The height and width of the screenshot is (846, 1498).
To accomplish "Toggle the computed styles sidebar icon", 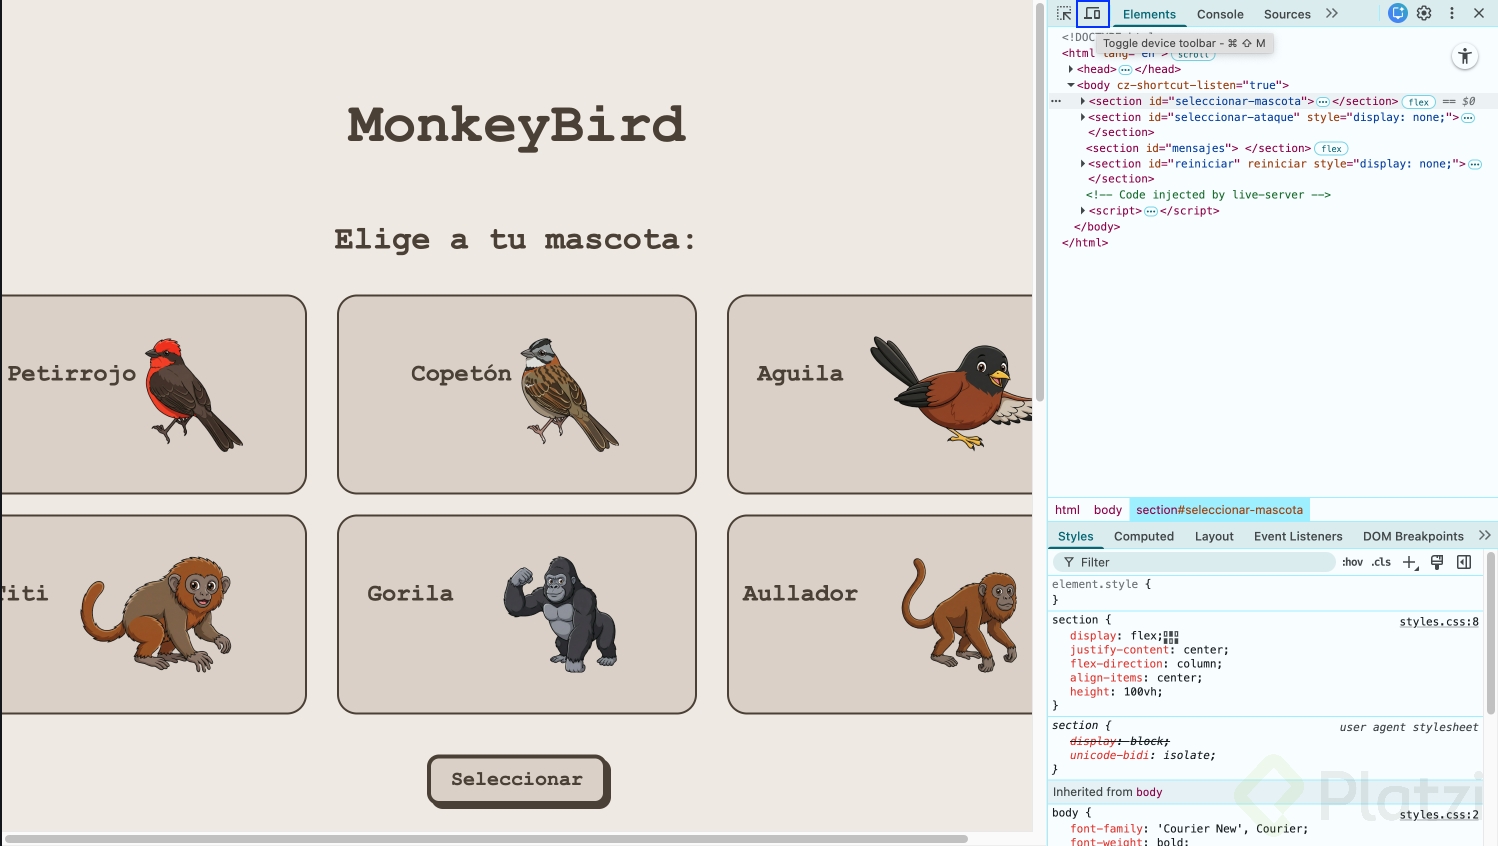I will (1464, 562).
